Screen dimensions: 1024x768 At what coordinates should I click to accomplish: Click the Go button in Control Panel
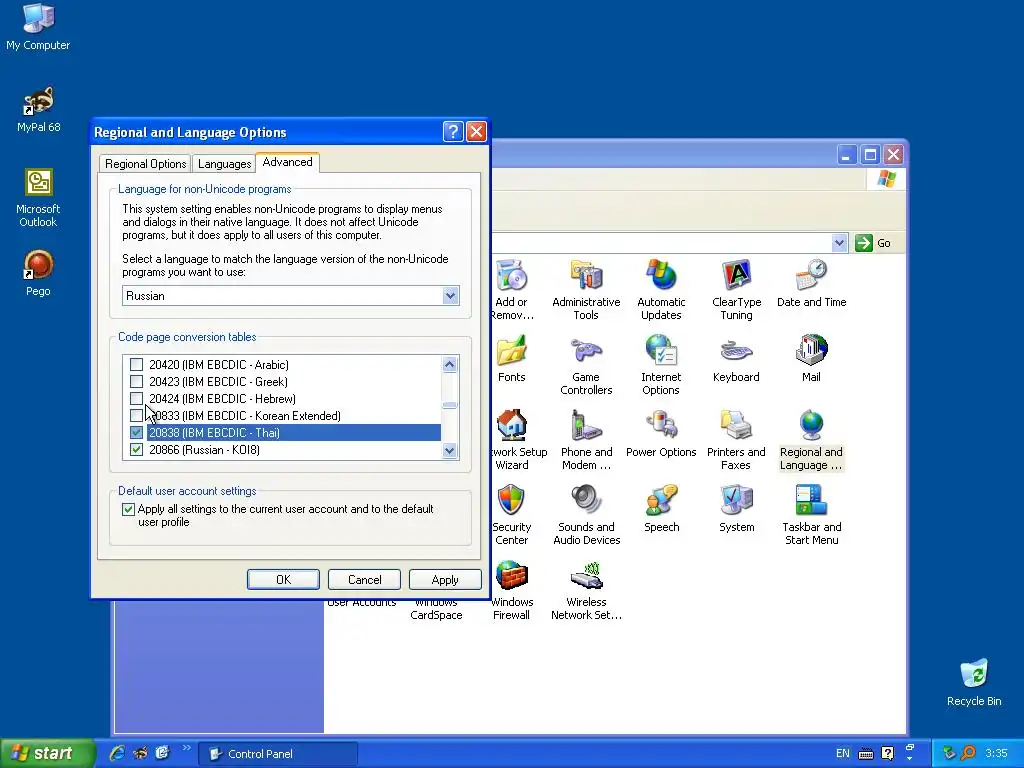(874, 243)
